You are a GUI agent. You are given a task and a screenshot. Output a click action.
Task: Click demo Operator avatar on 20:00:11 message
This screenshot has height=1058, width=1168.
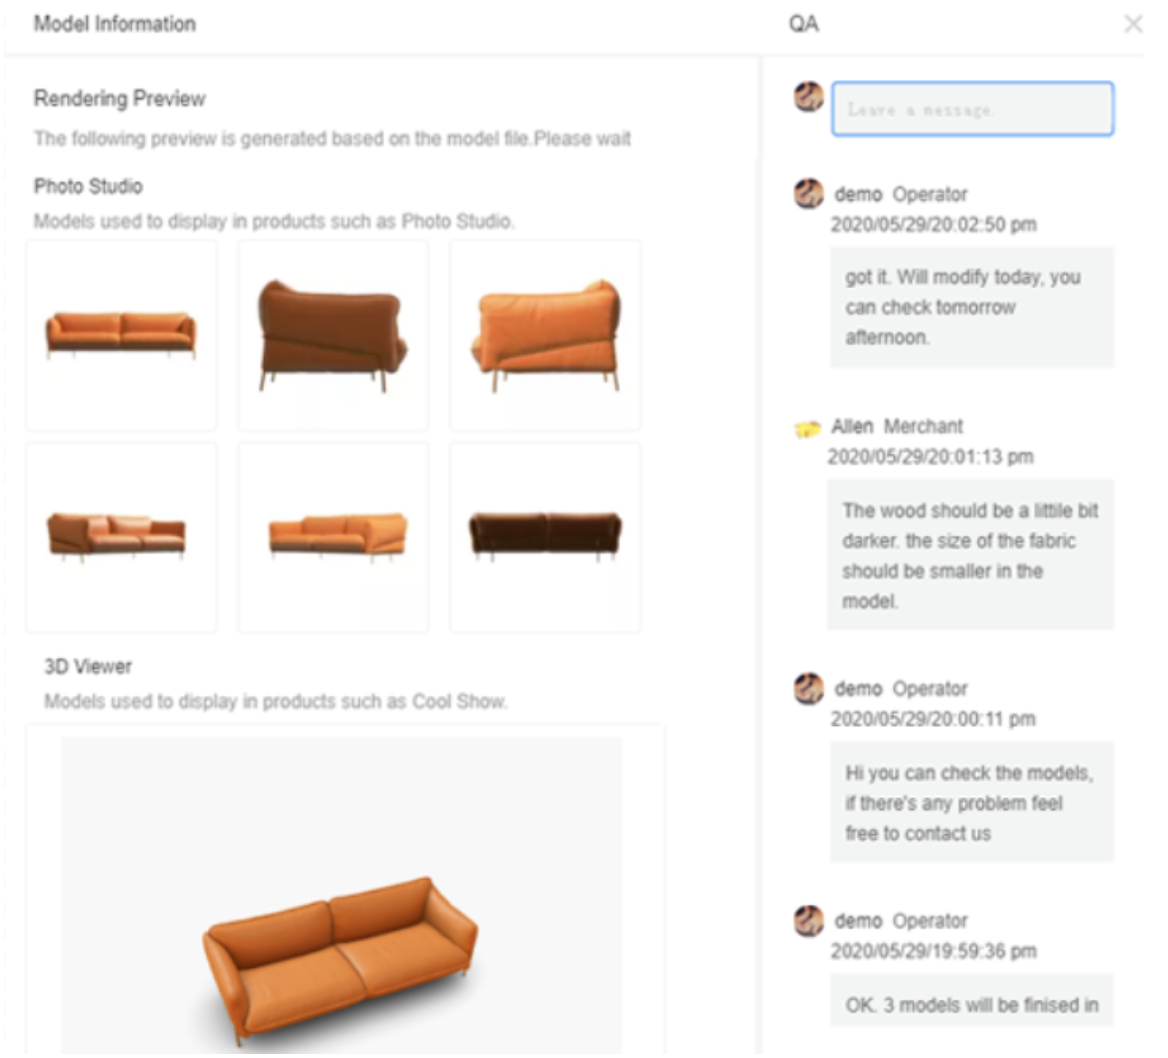[809, 688]
